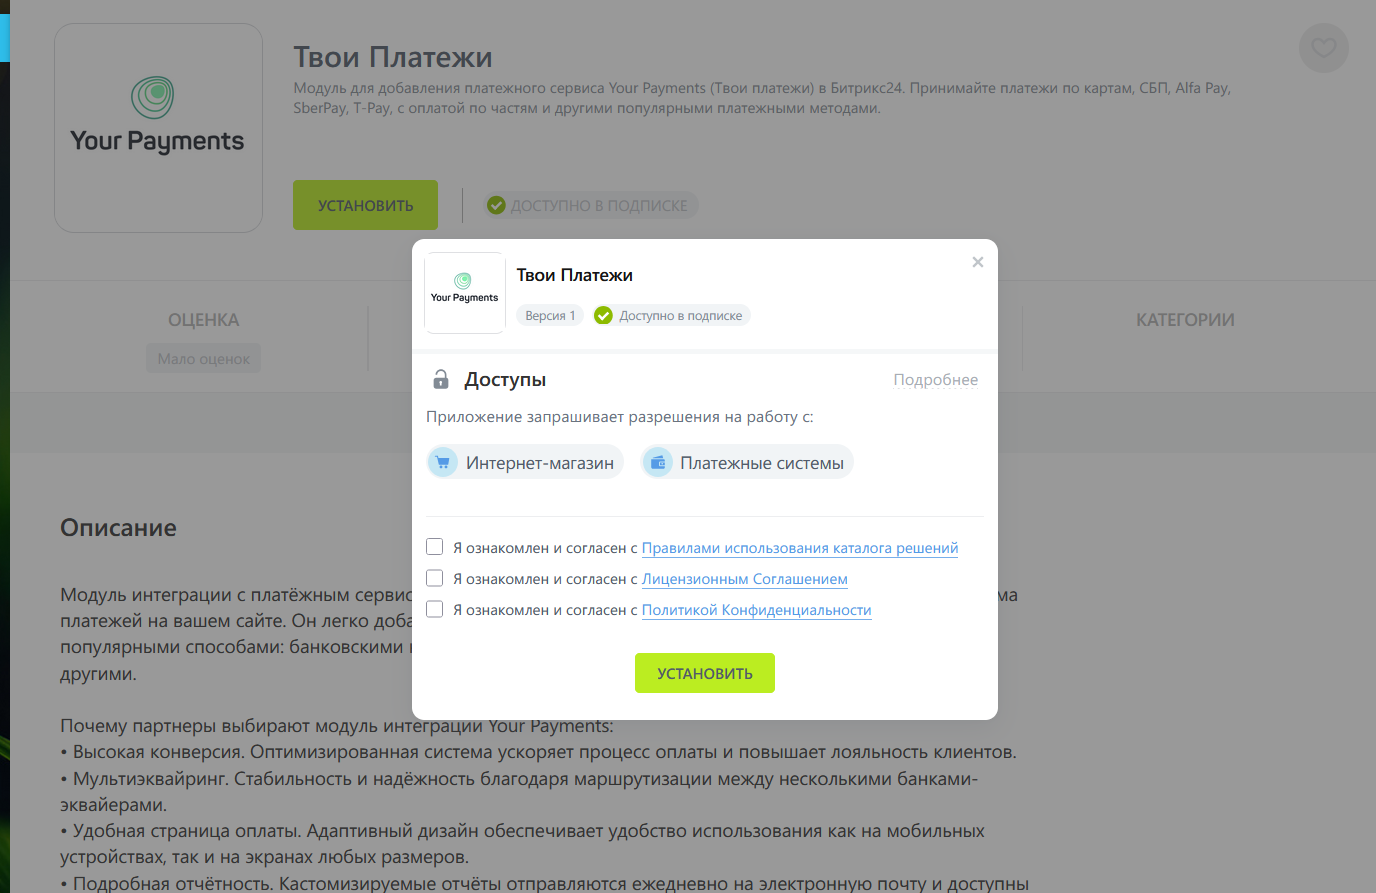Click the Your Payments logo in dialog
This screenshot has height=893, width=1376.
[x=464, y=293]
